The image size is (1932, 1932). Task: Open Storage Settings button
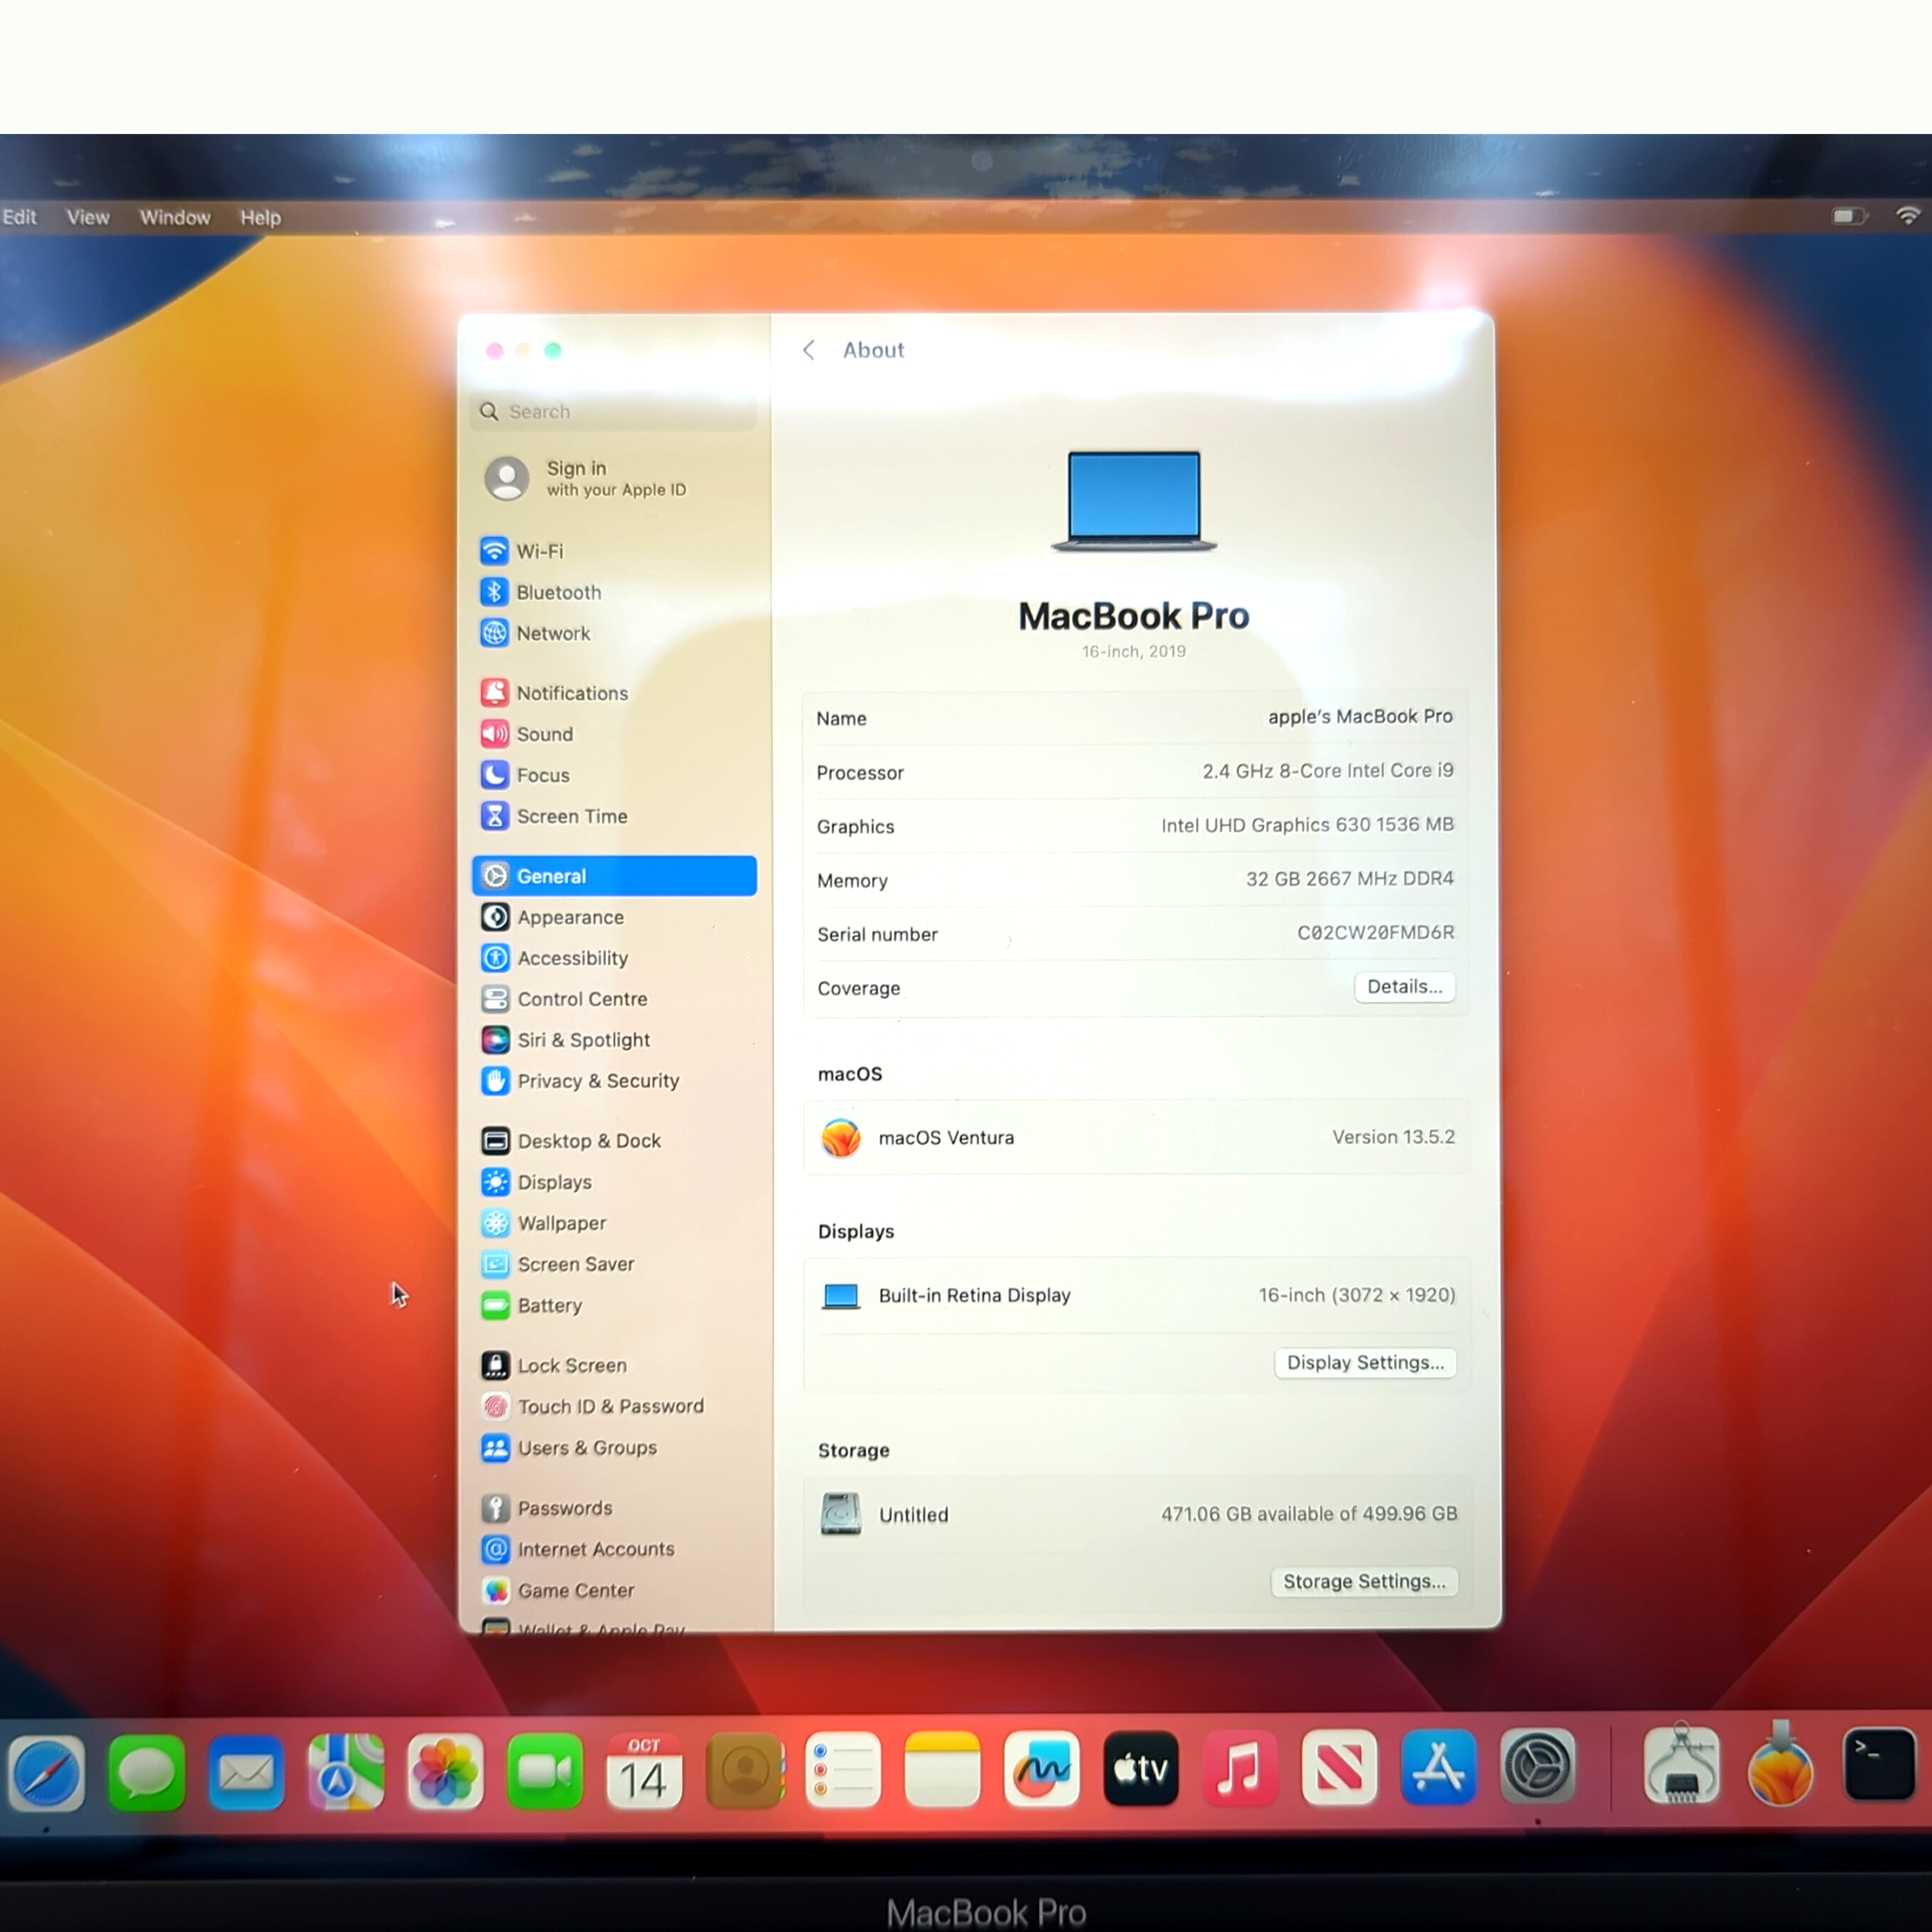(x=1364, y=1582)
